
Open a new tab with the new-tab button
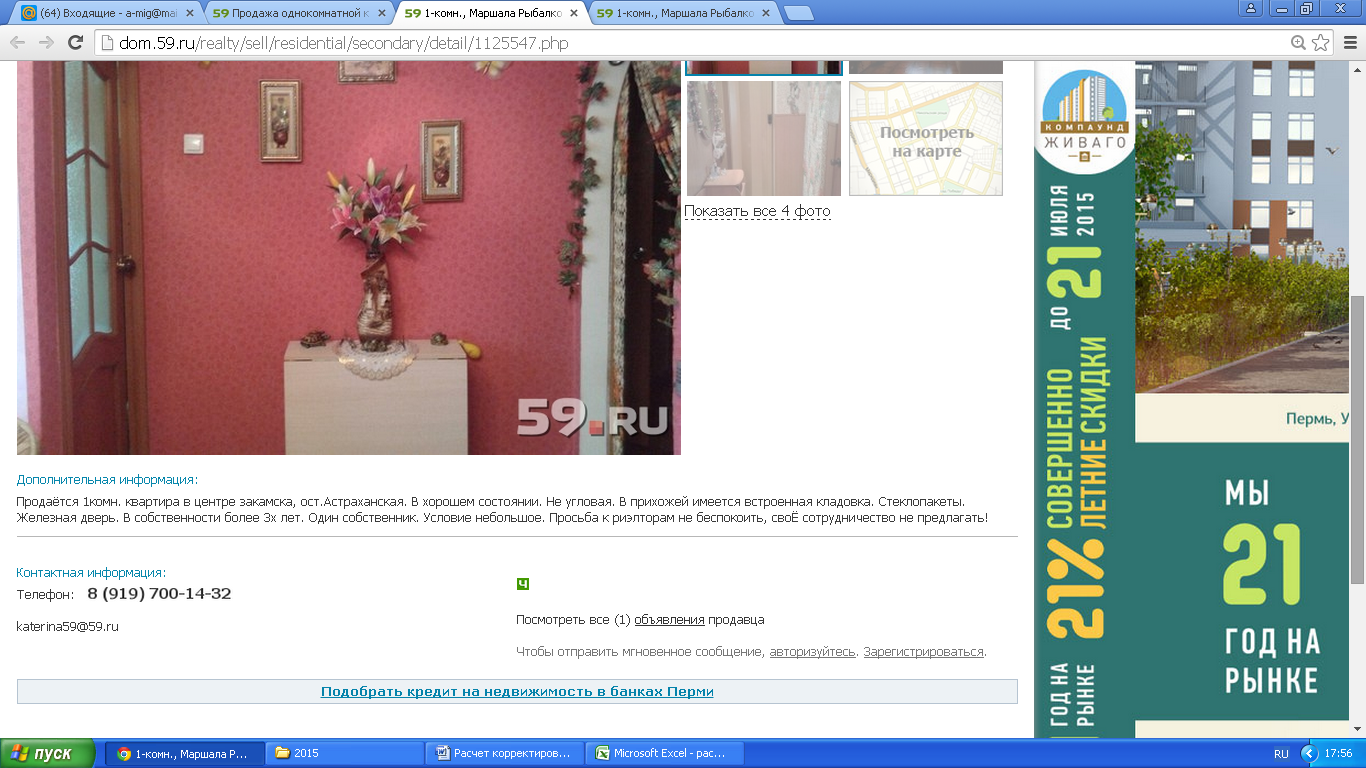point(798,13)
